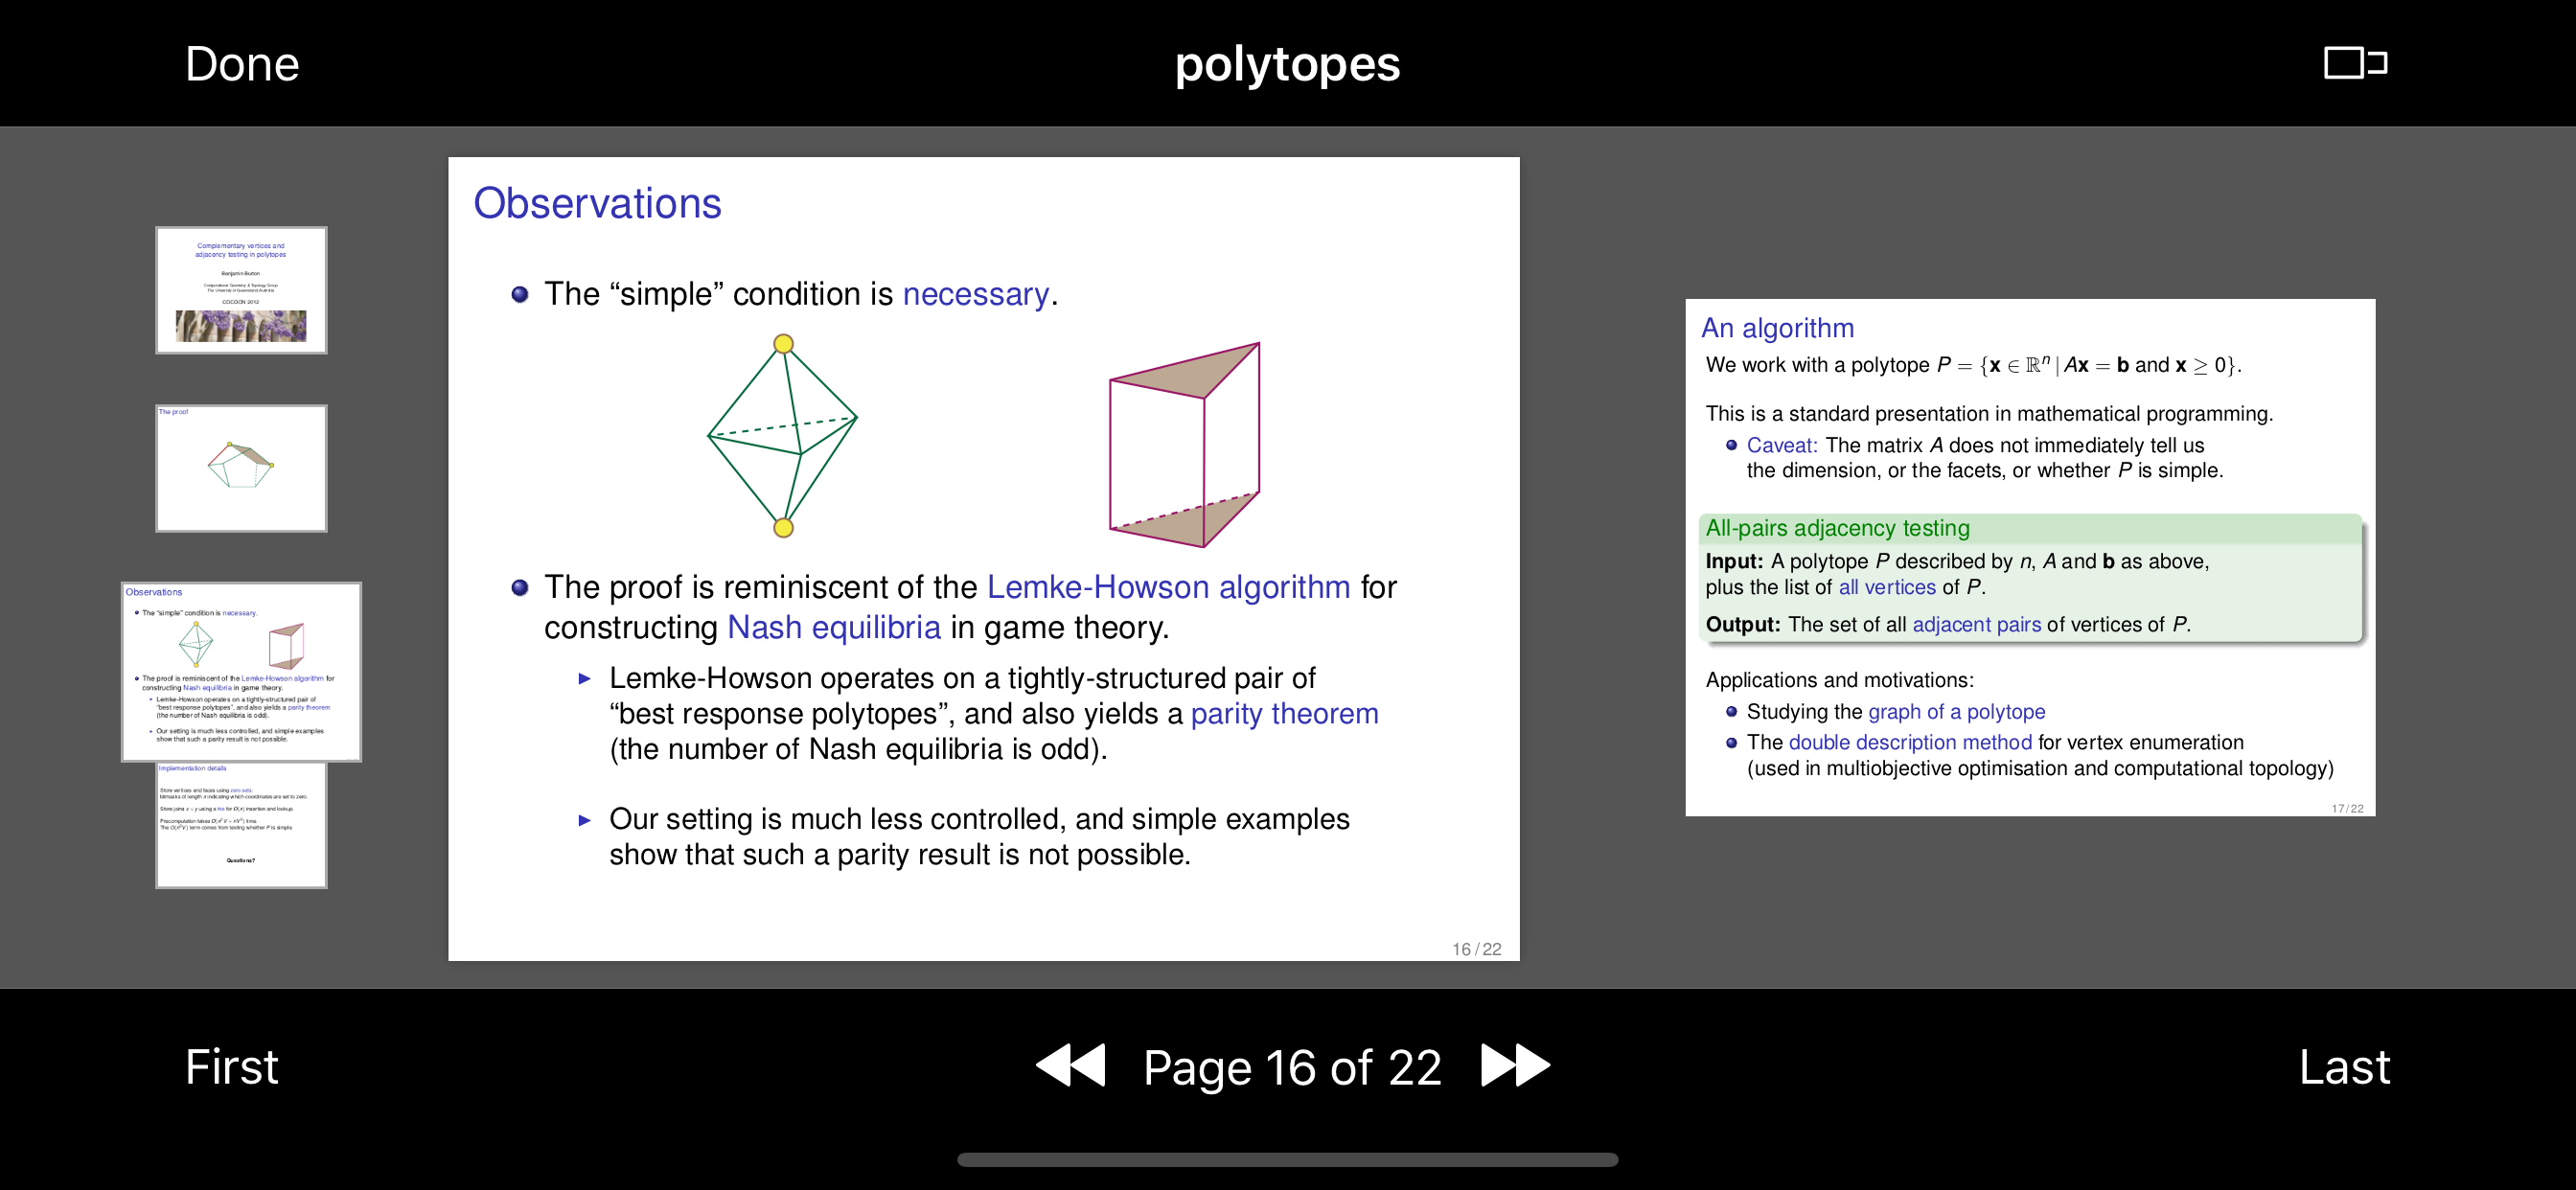Toggle the dual-page view icon at top right

[2355, 63]
